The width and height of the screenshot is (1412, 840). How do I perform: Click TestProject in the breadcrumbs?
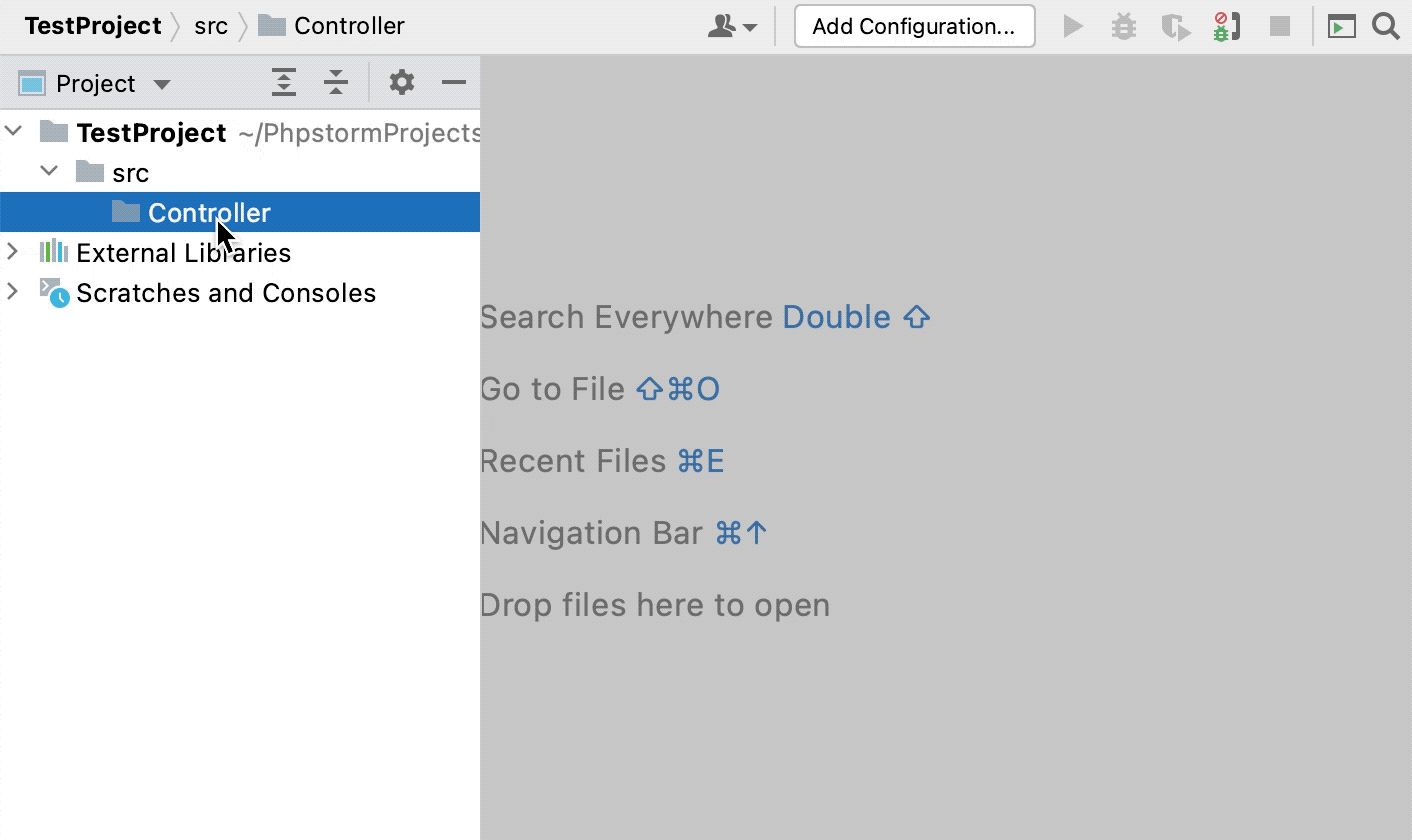92,26
